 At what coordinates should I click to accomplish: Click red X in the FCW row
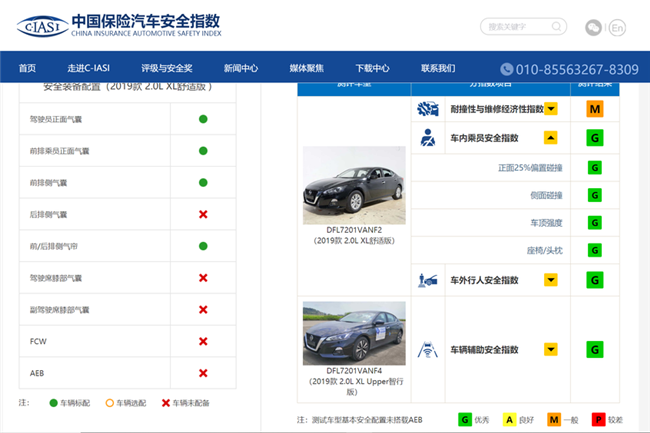pos(203,341)
